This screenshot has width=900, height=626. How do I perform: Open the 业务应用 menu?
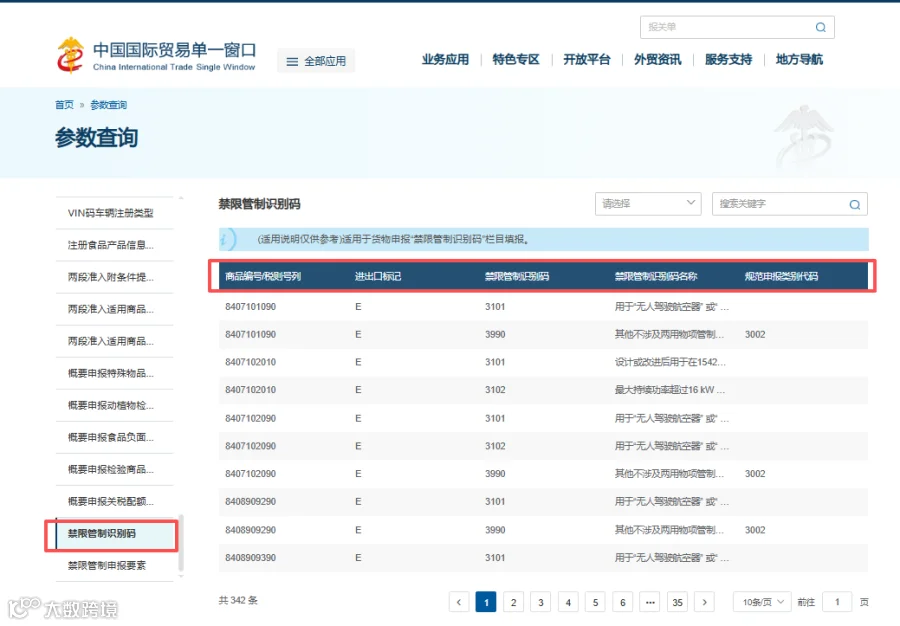pyautogui.click(x=445, y=60)
